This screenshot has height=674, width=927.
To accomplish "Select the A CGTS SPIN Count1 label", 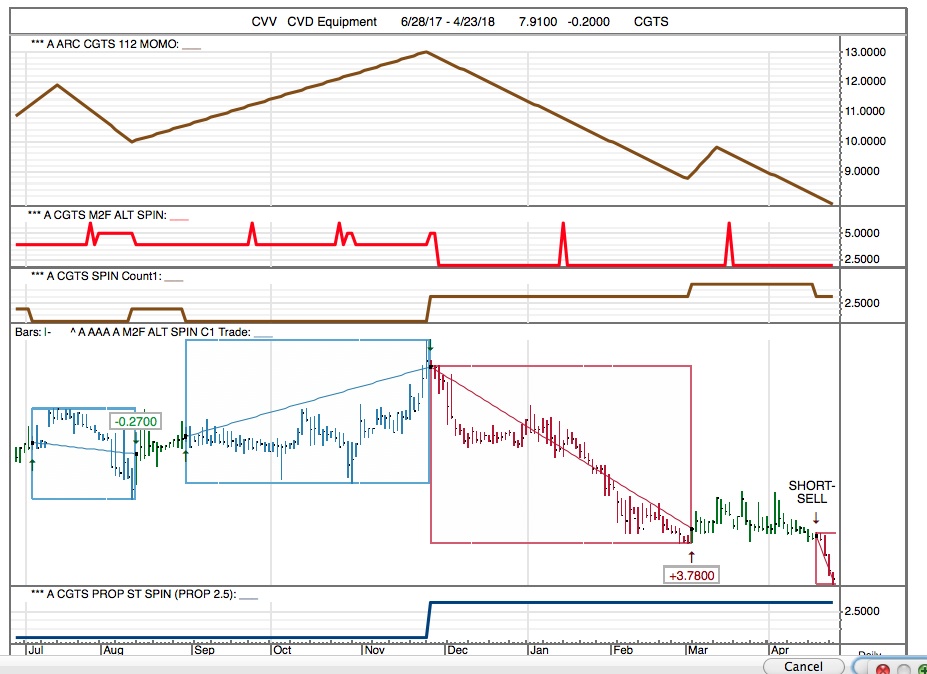I will [96, 276].
